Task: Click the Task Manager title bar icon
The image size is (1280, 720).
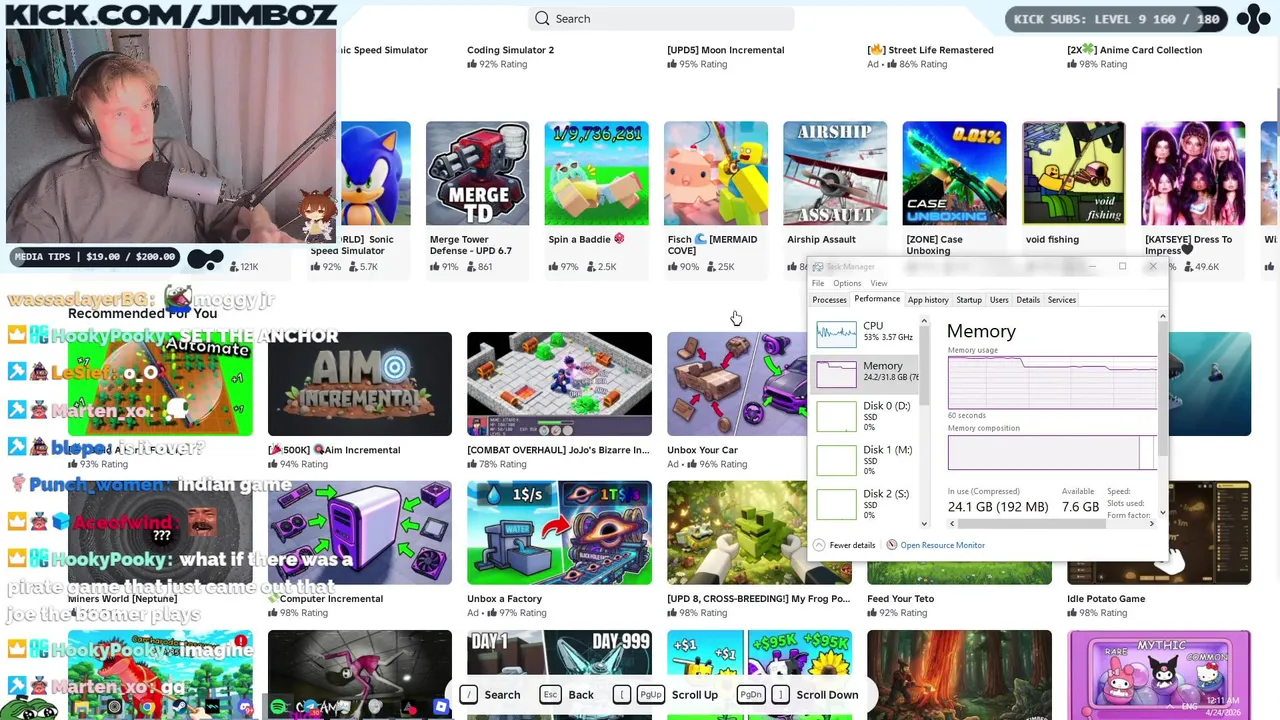Action: pos(818,267)
